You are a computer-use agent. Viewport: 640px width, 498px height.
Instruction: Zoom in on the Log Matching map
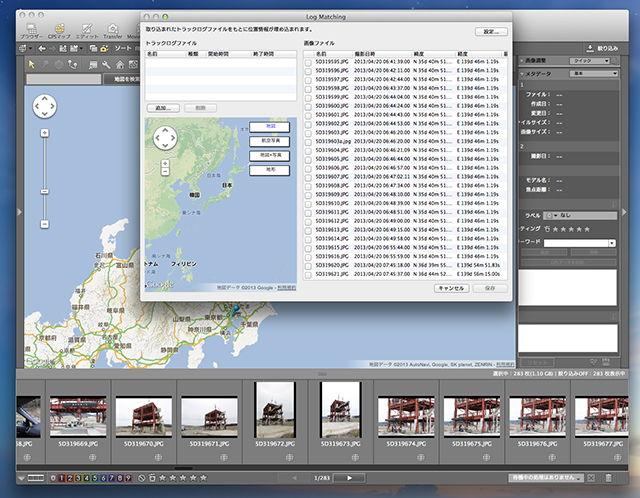click(x=165, y=162)
